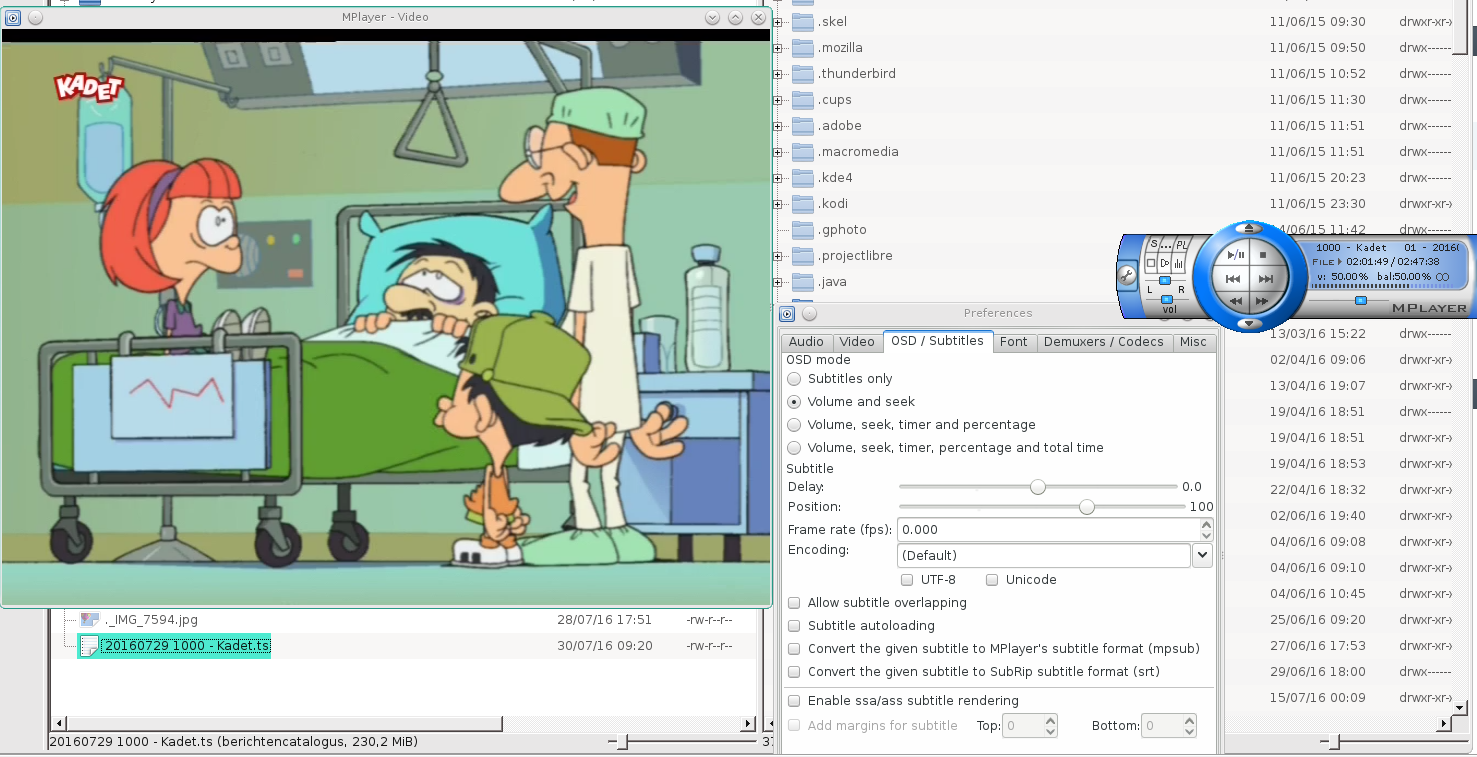Switch to the Demuxers / Codecs tab
Screen dimensions: 1477x757
tap(1103, 342)
